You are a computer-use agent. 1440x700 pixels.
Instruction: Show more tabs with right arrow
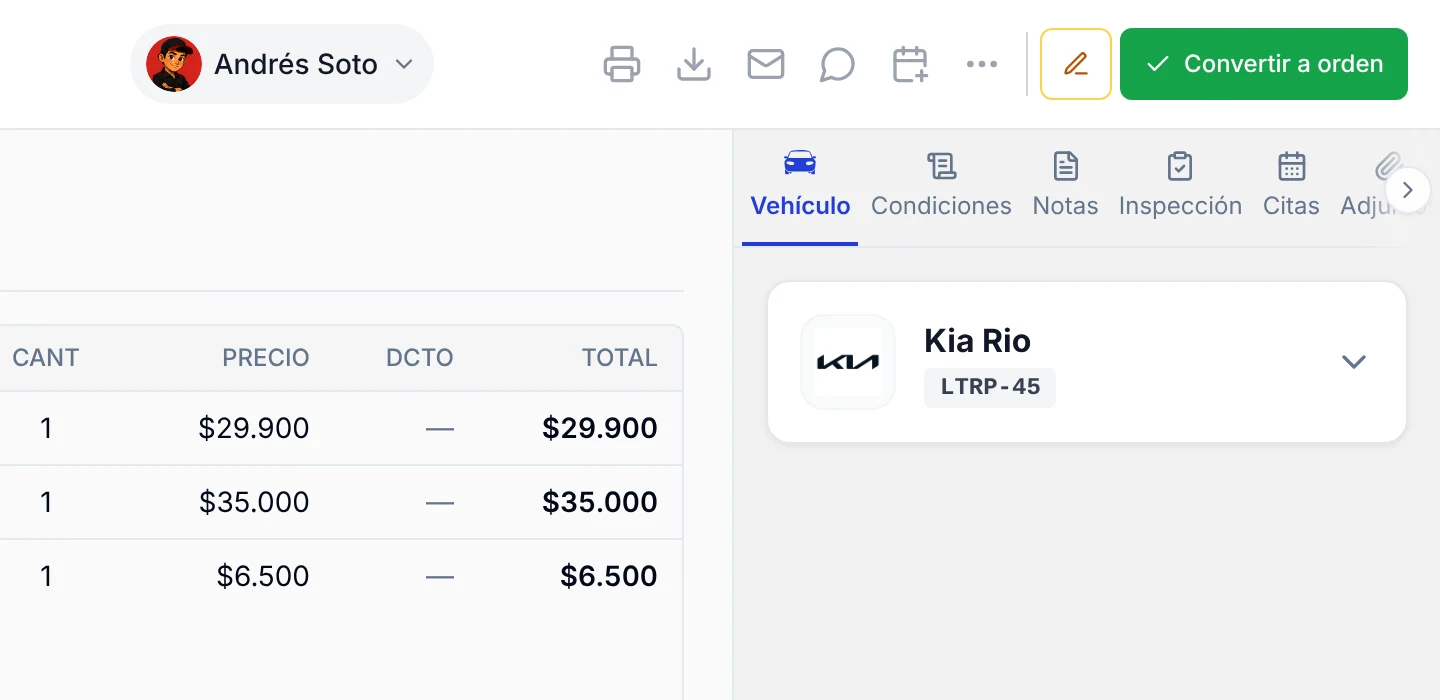pyautogui.click(x=1408, y=190)
